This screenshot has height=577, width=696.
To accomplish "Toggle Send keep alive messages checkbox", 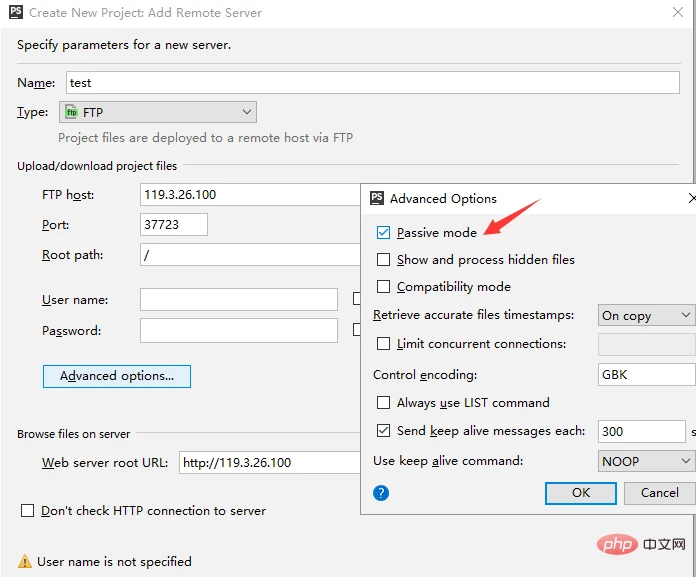I will (383, 431).
